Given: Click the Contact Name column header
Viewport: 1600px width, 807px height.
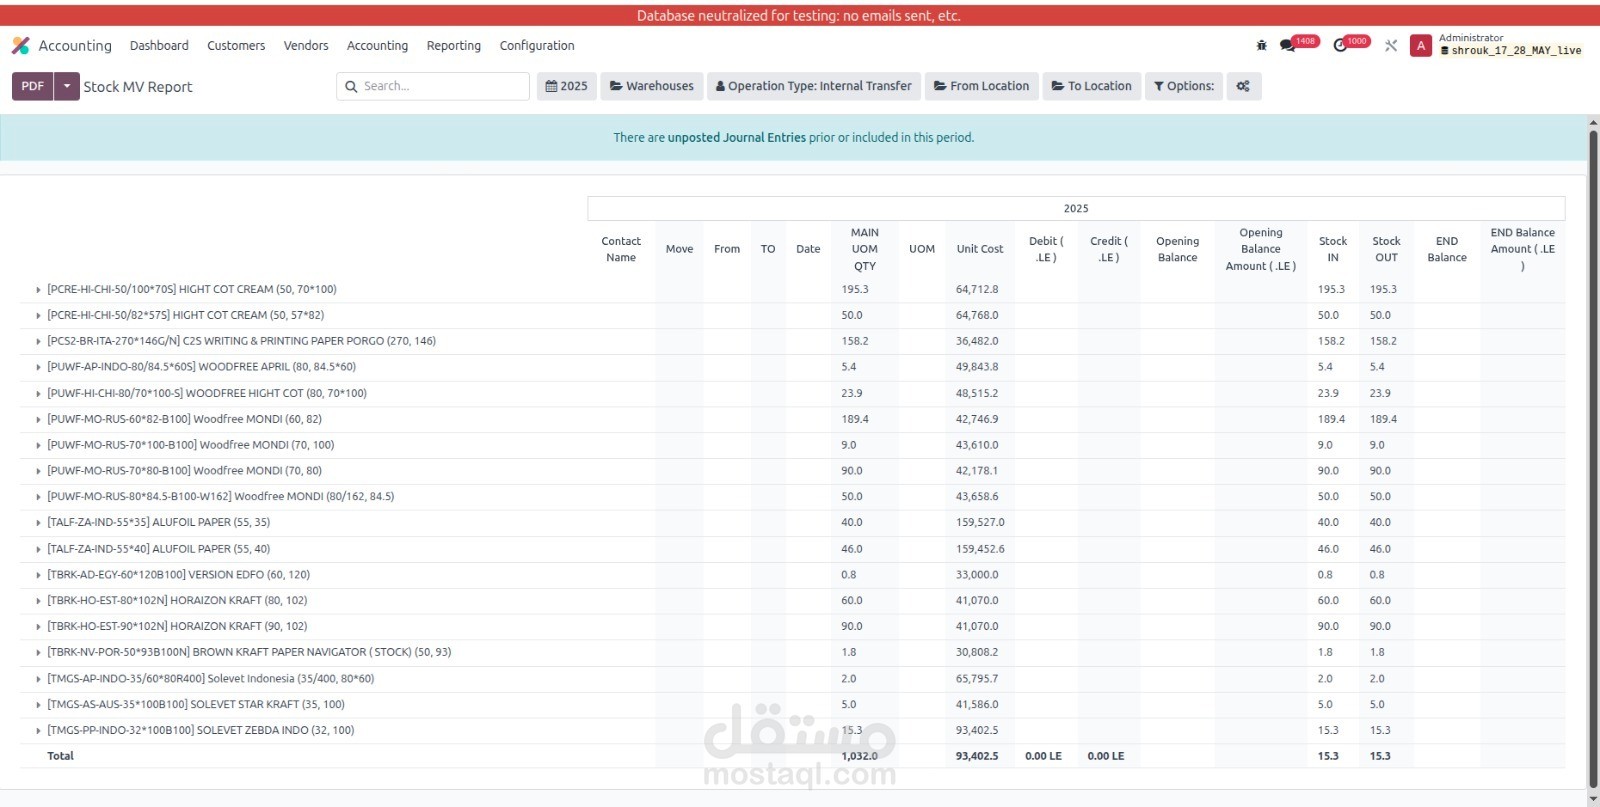Looking at the screenshot, I should pos(621,249).
